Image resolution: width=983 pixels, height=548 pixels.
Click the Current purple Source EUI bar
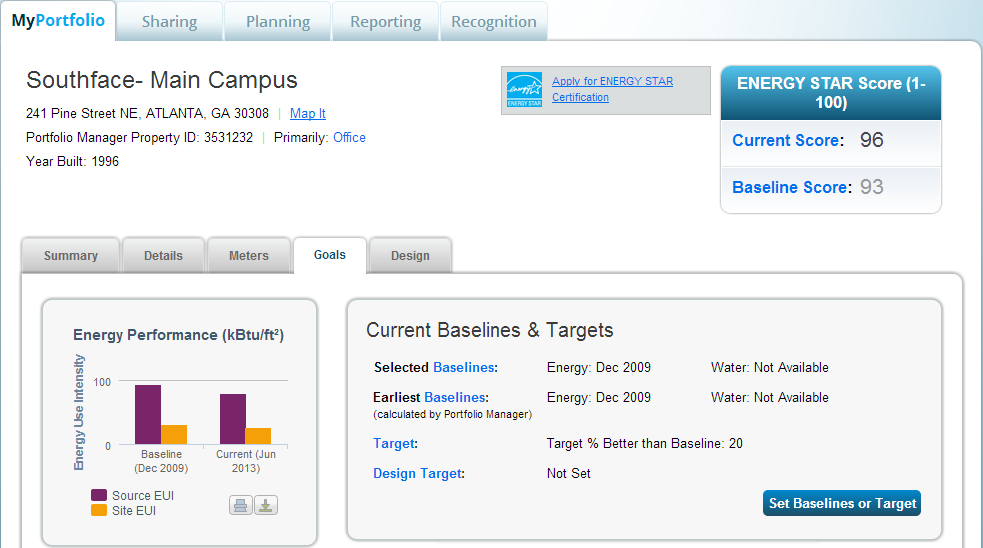click(233, 419)
